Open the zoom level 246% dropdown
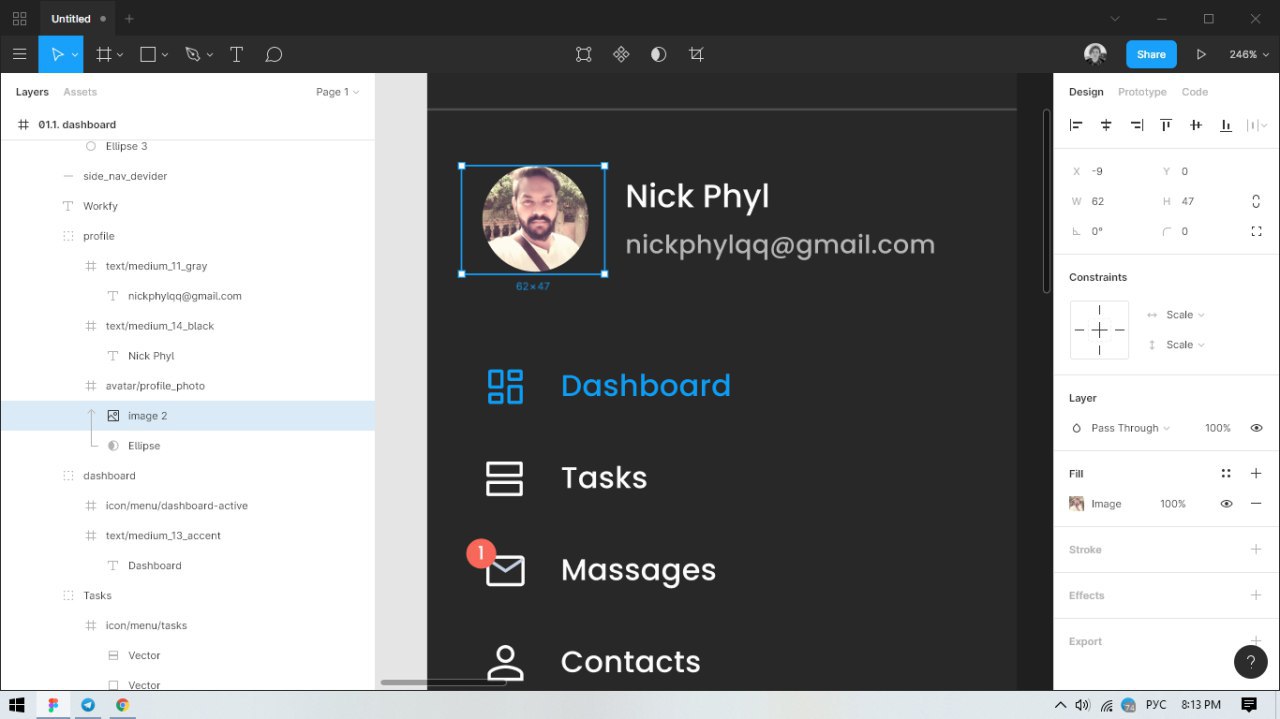1280x719 pixels. (x=1248, y=55)
